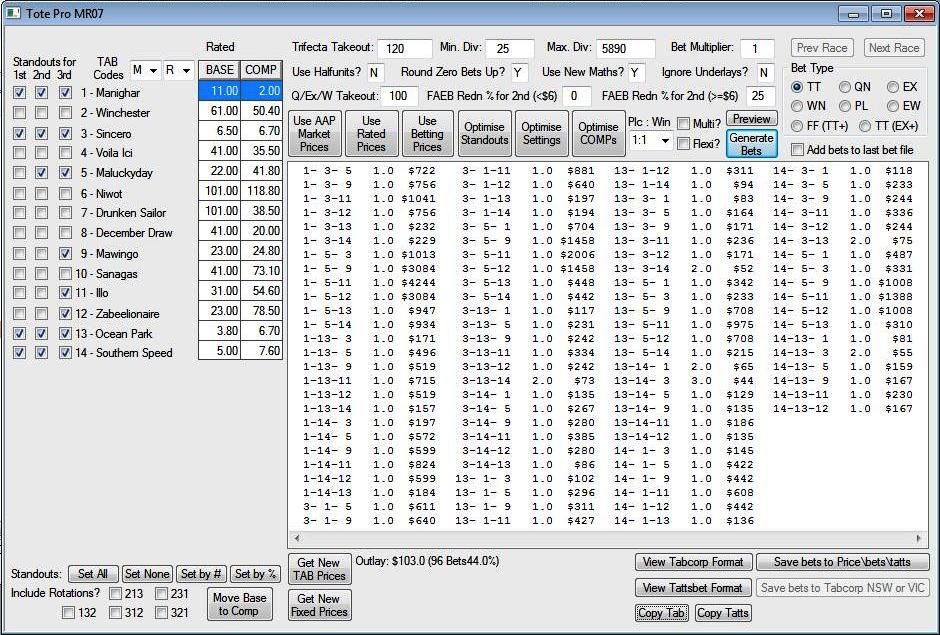Click the Ignore Underlays? field
Image resolution: width=940 pixels, height=635 pixels.
(766, 73)
